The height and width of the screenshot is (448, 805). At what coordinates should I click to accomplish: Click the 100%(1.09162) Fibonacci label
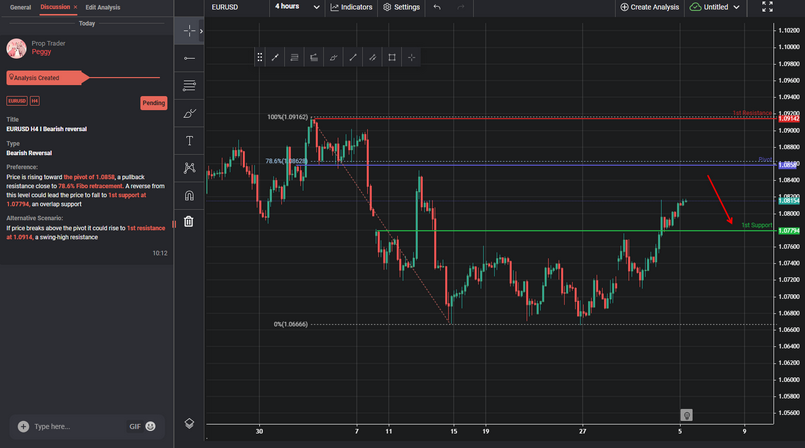288,117
